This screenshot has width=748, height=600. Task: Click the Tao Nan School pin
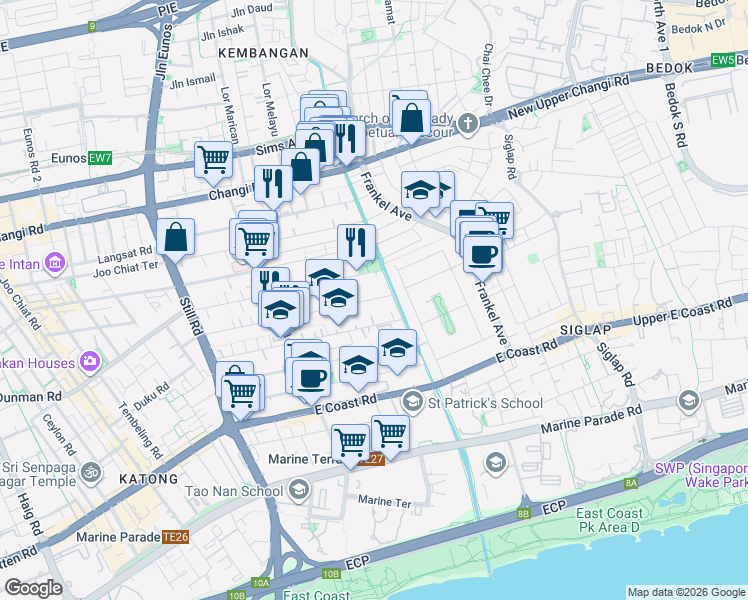[299, 491]
